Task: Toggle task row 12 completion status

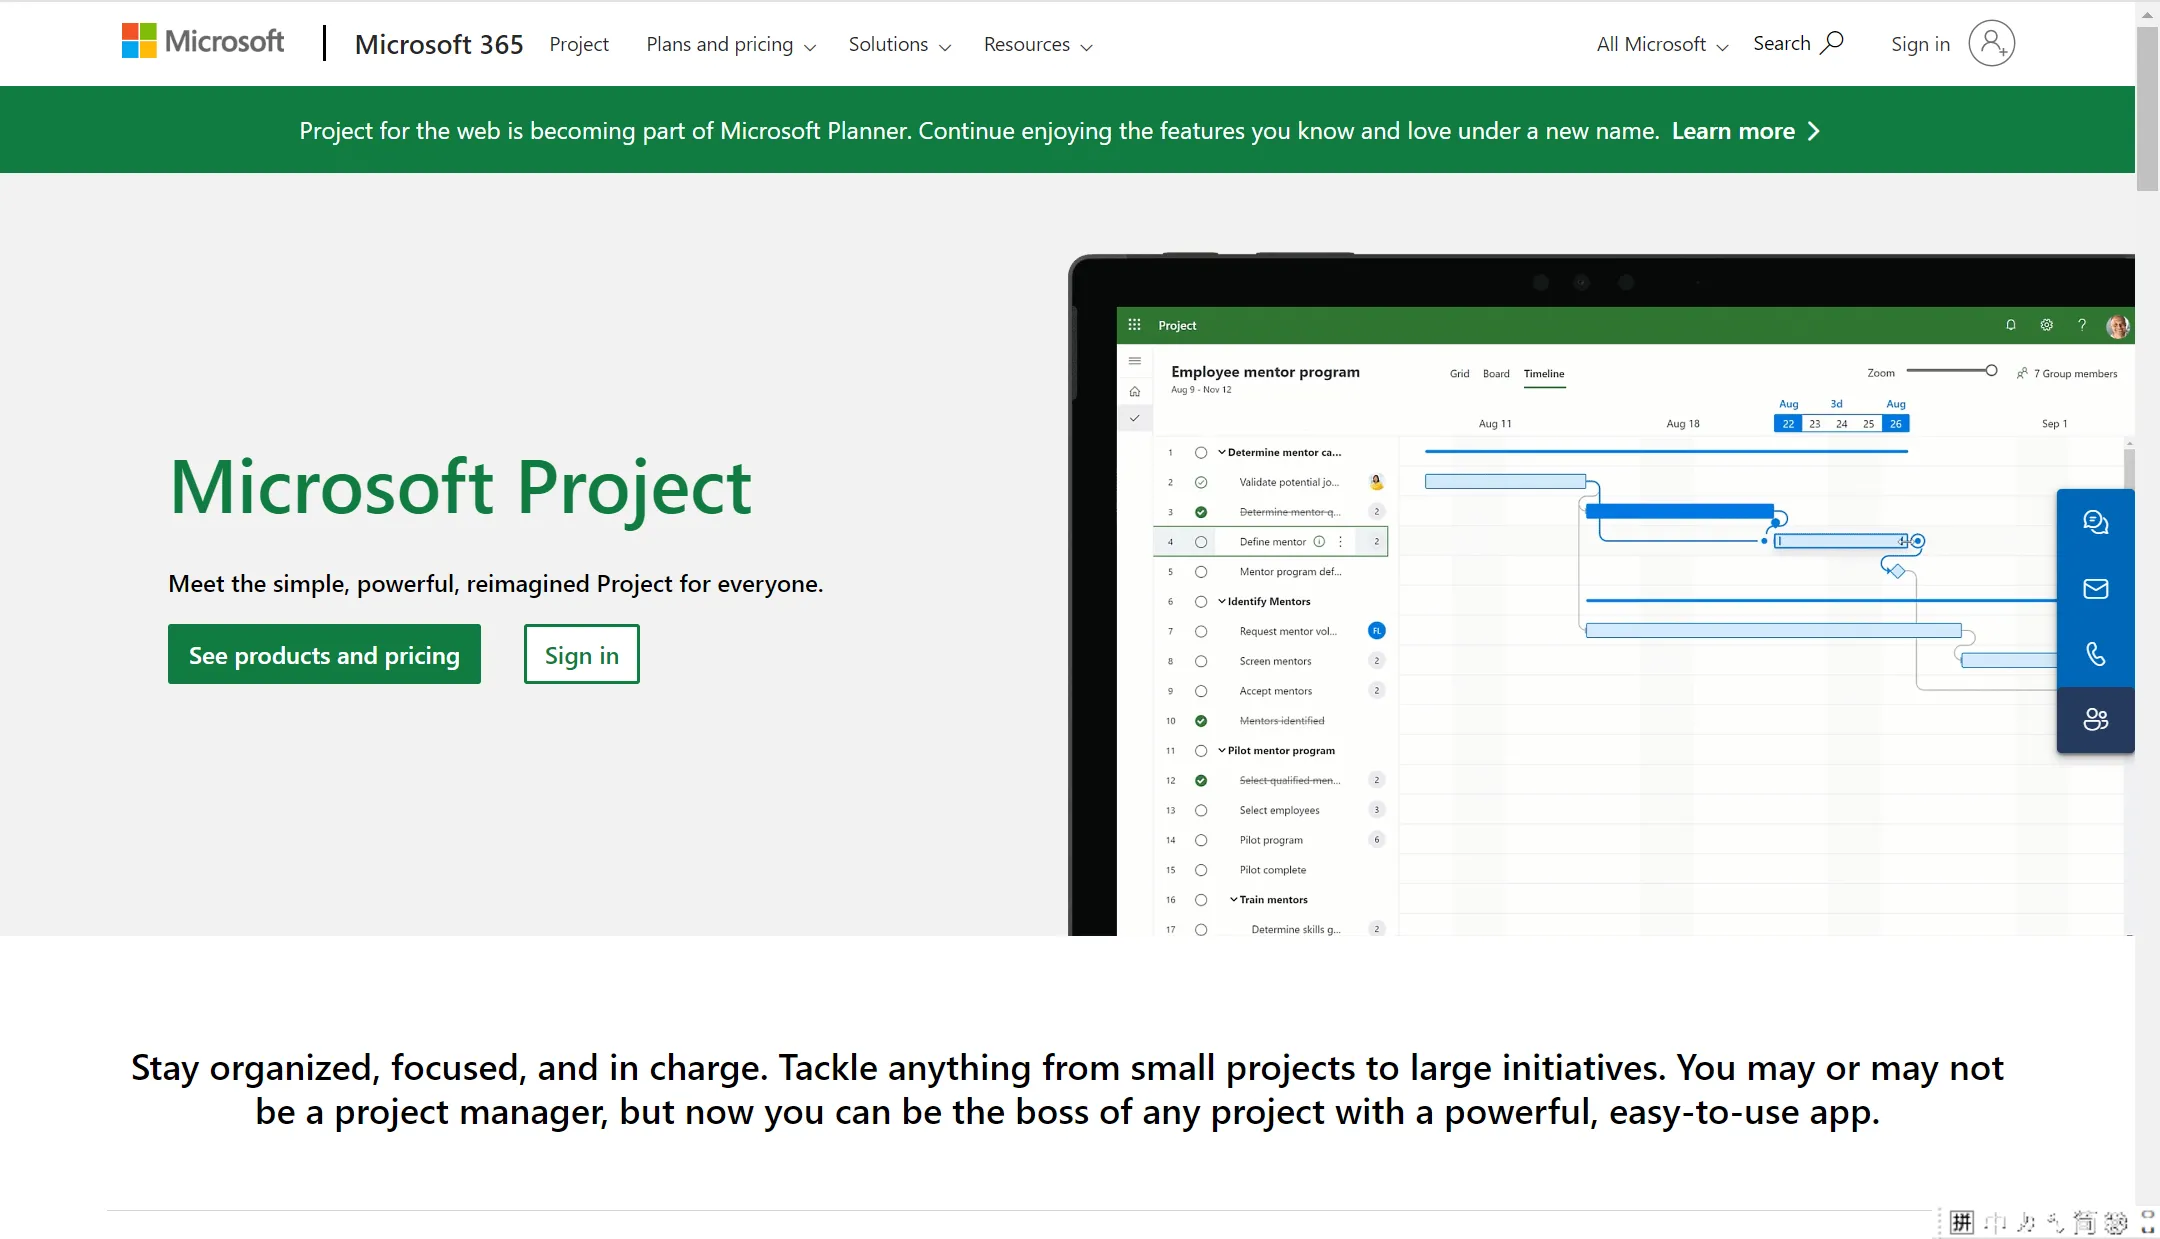Action: pos(1202,779)
